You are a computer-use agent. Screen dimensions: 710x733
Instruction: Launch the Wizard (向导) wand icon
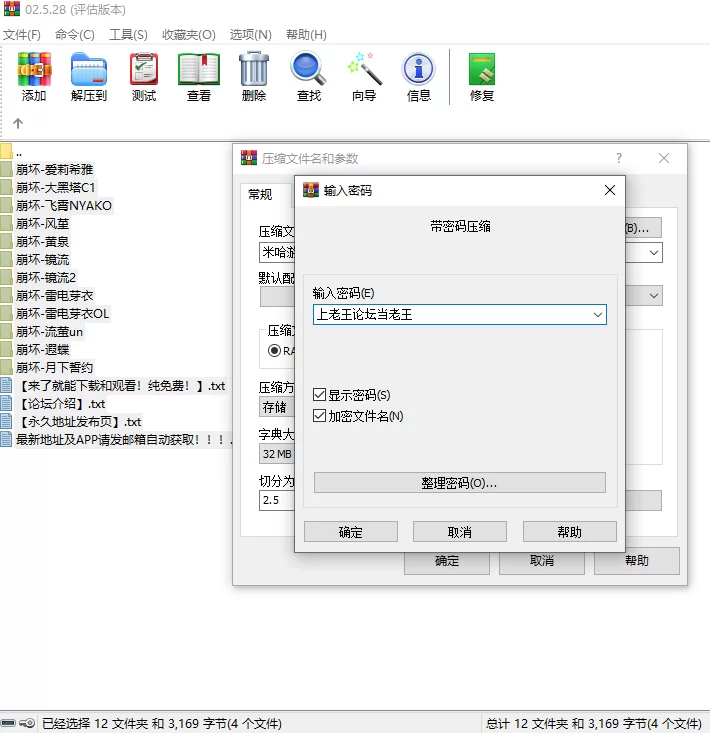(365, 69)
